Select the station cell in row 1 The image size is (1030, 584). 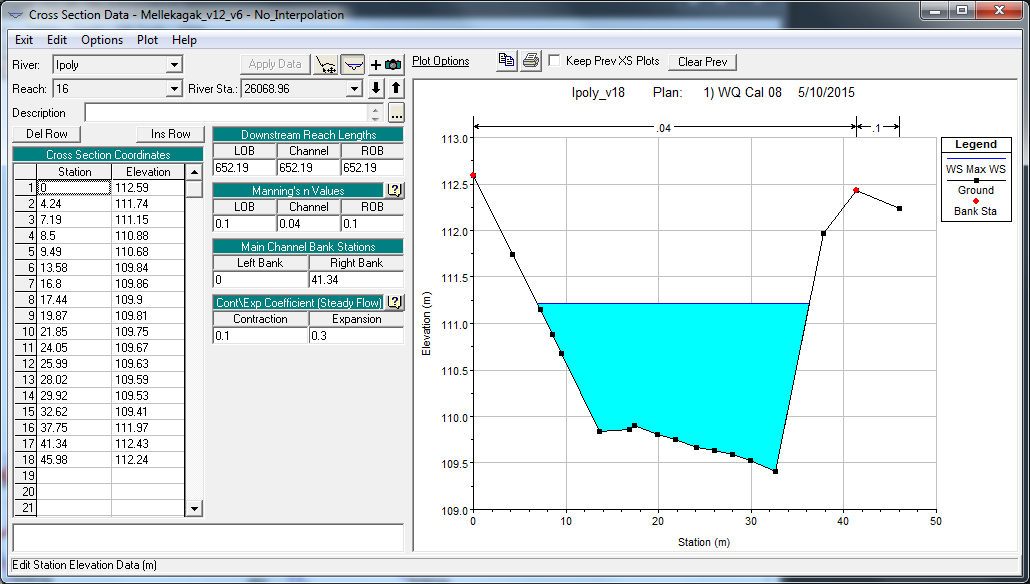74,188
